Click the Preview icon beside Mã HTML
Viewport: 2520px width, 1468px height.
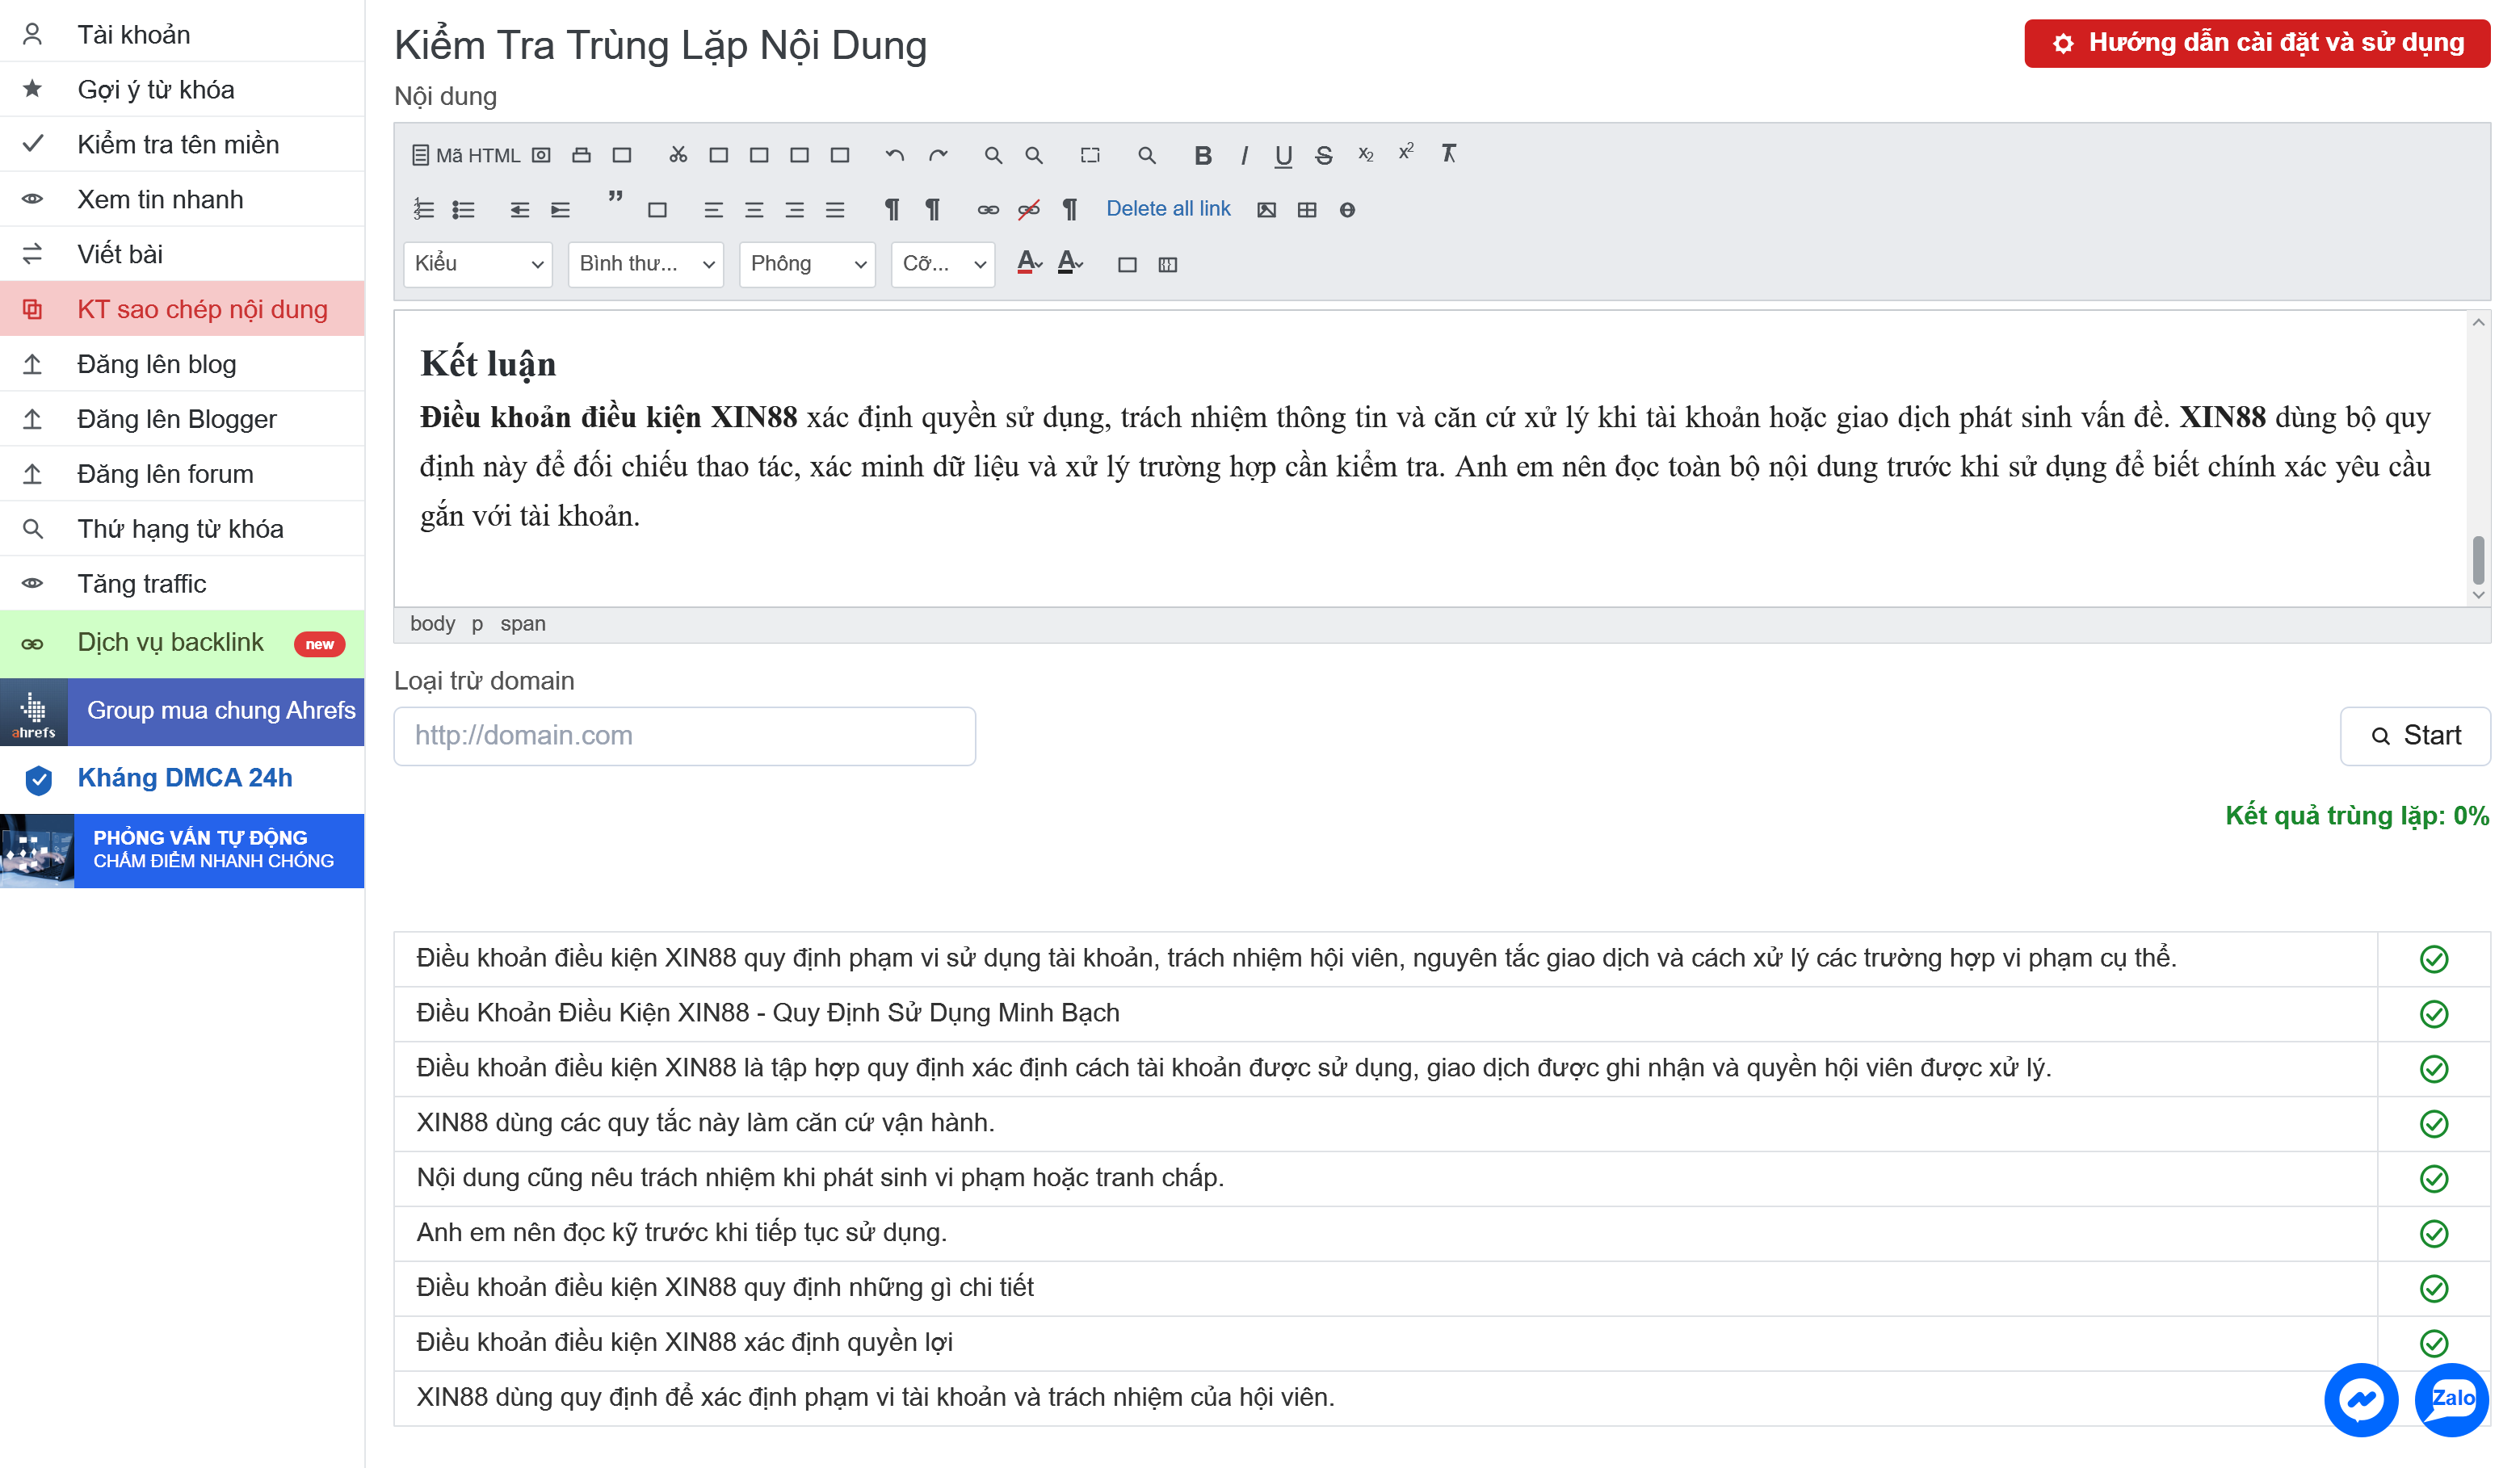[x=541, y=155]
